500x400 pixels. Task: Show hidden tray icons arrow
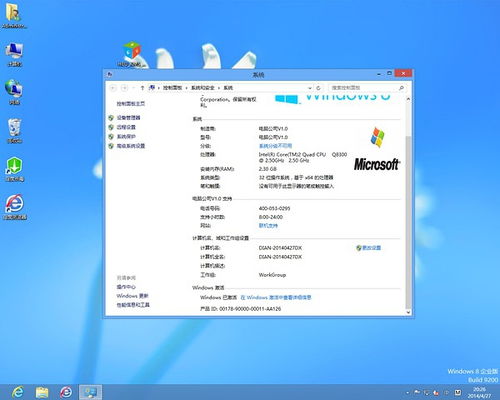point(407,393)
